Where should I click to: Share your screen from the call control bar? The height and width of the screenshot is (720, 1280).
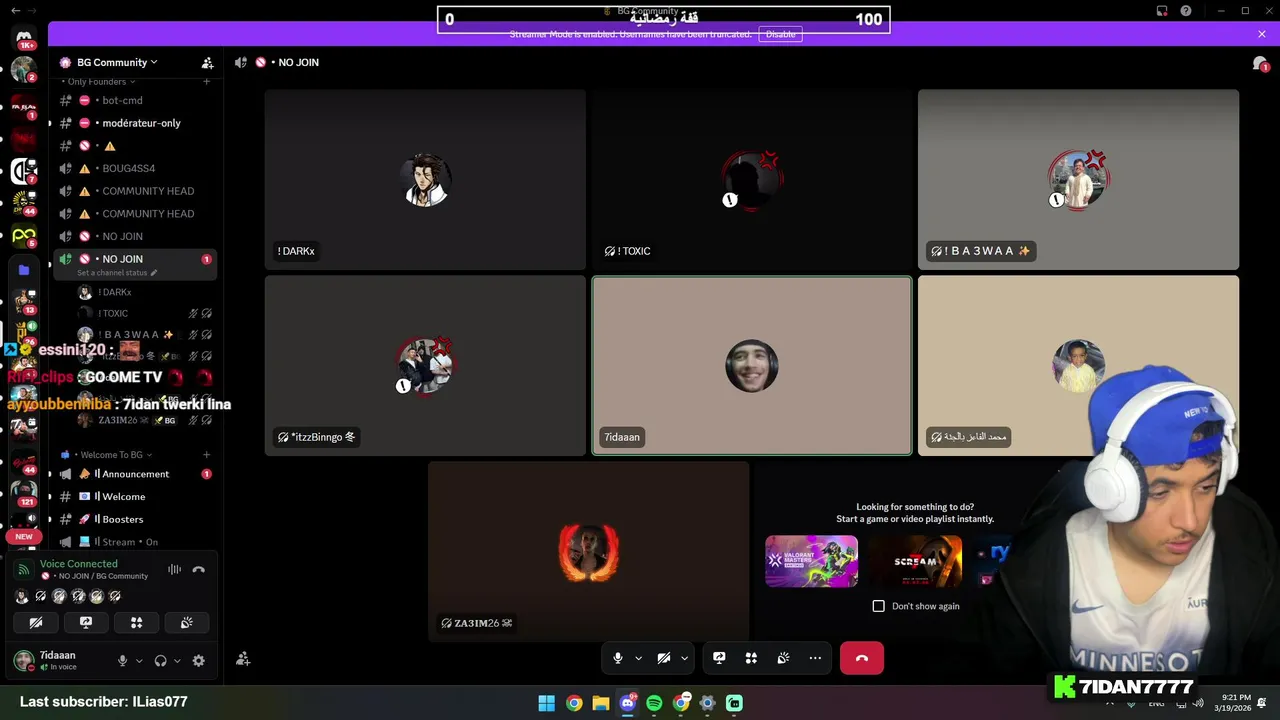[x=719, y=658]
